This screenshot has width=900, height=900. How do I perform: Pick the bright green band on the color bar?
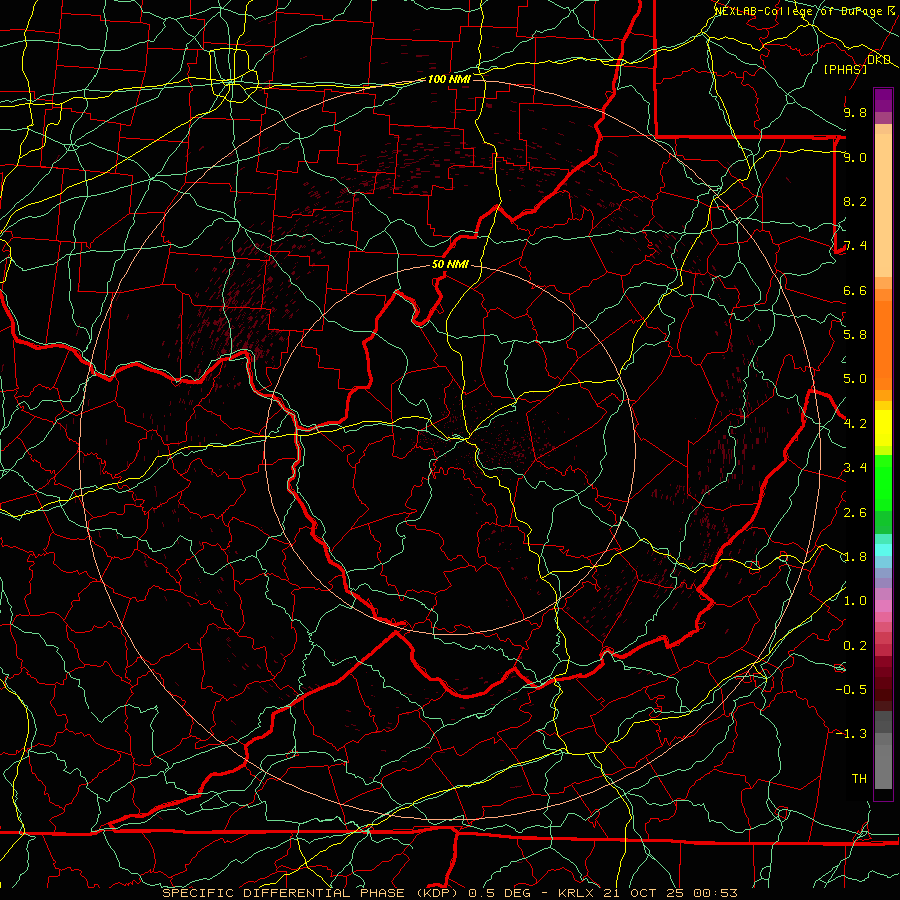883,482
